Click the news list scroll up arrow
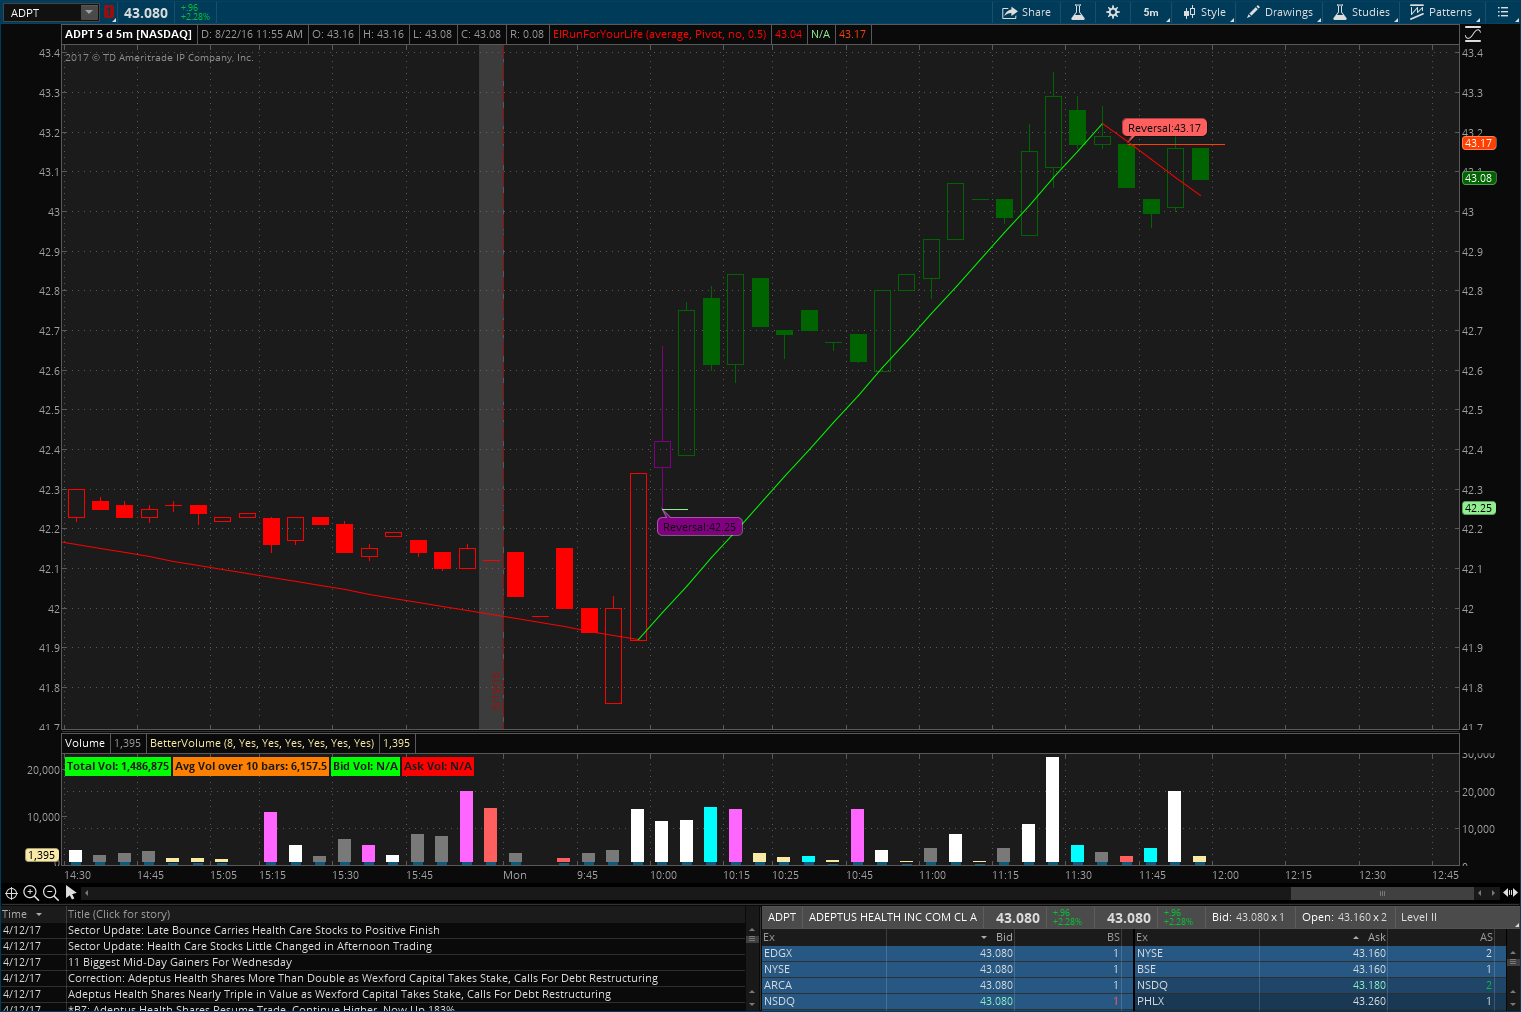Image resolution: width=1521 pixels, height=1012 pixels. click(x=752, y=930)
